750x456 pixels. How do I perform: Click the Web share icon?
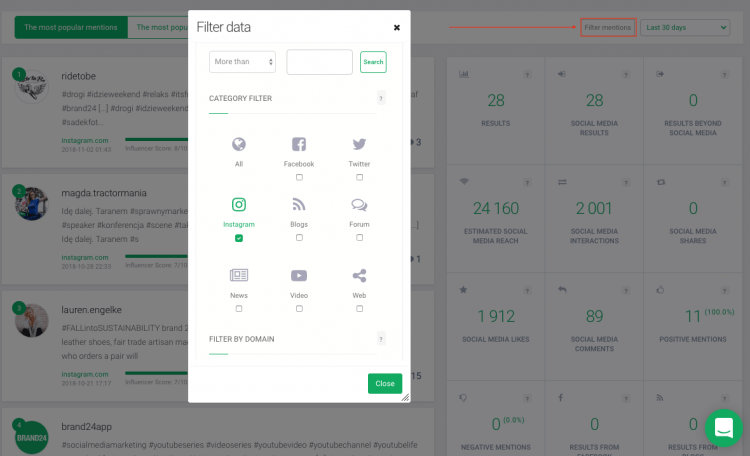pyautogui.click(x=359, y=276)
